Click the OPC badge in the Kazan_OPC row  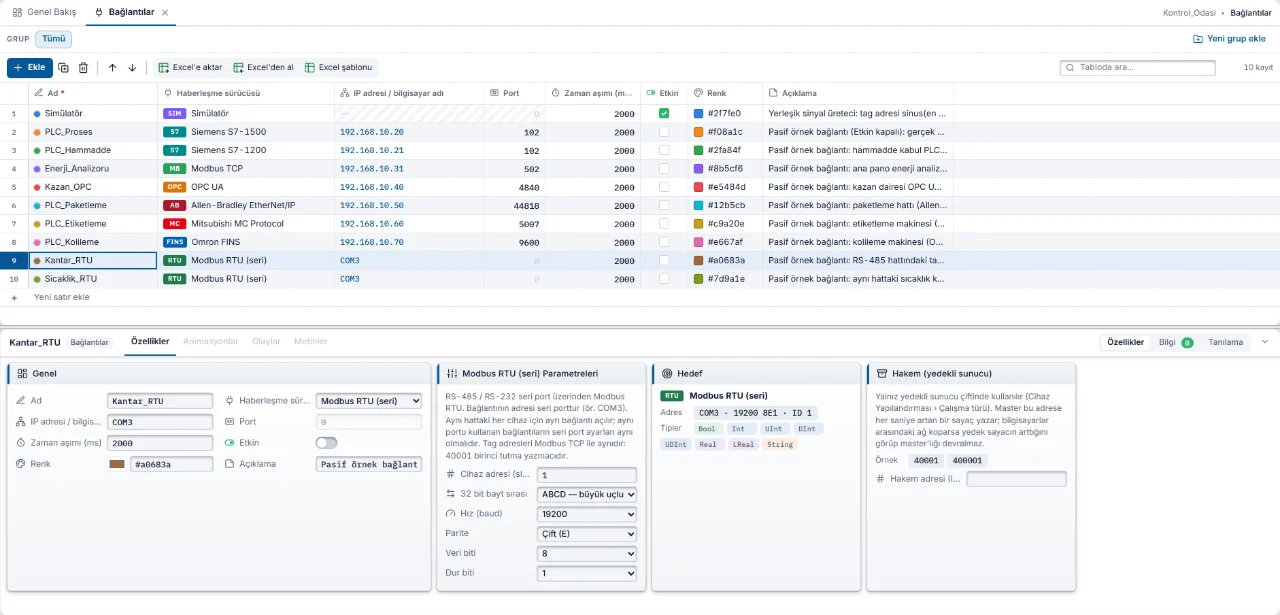coord(175,187)
